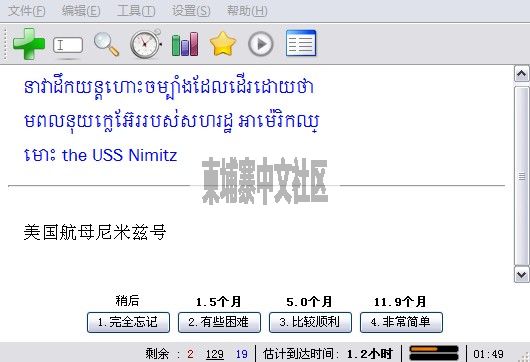Screen dimensions: 530x362
Task: Choose the 2.有些困难 answer button
Action: 219,322
